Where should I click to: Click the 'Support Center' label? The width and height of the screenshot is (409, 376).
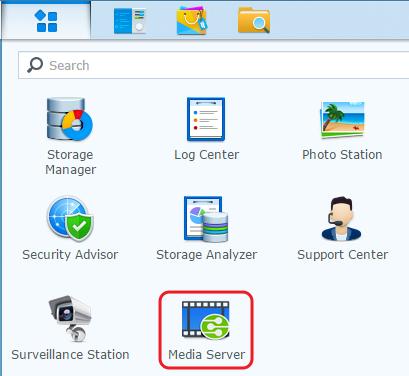pos(343,255)
